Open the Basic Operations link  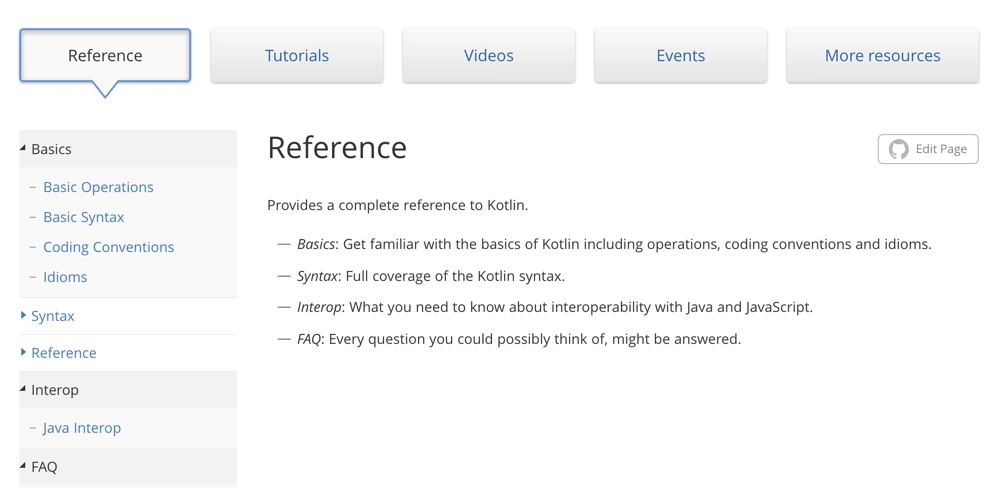98,187
